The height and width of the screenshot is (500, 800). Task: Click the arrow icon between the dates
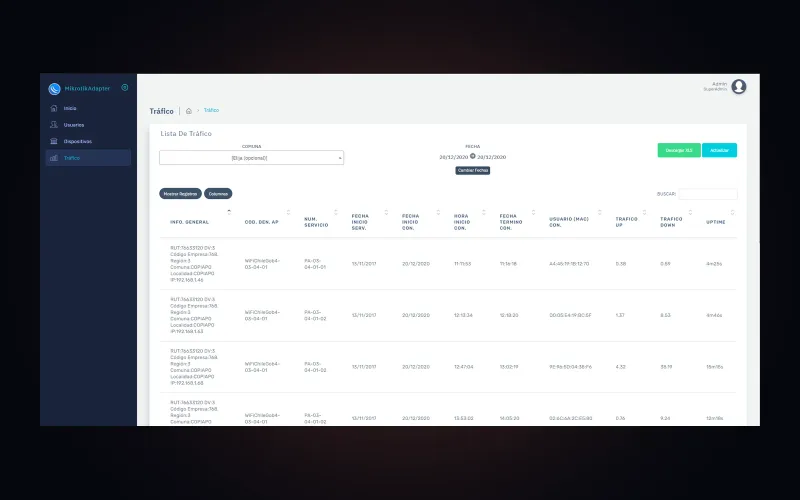(472, 156)
